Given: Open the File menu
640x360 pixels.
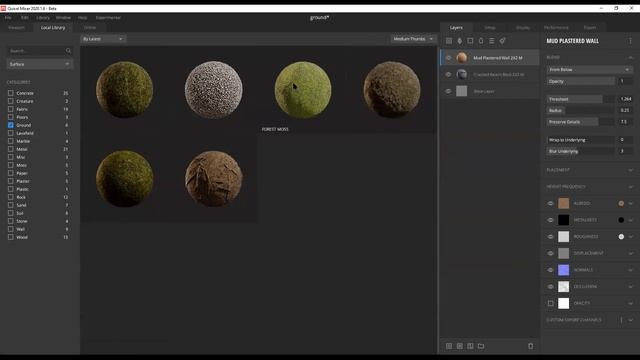Looking at the screenshot, I should click(x=8, y=18).
